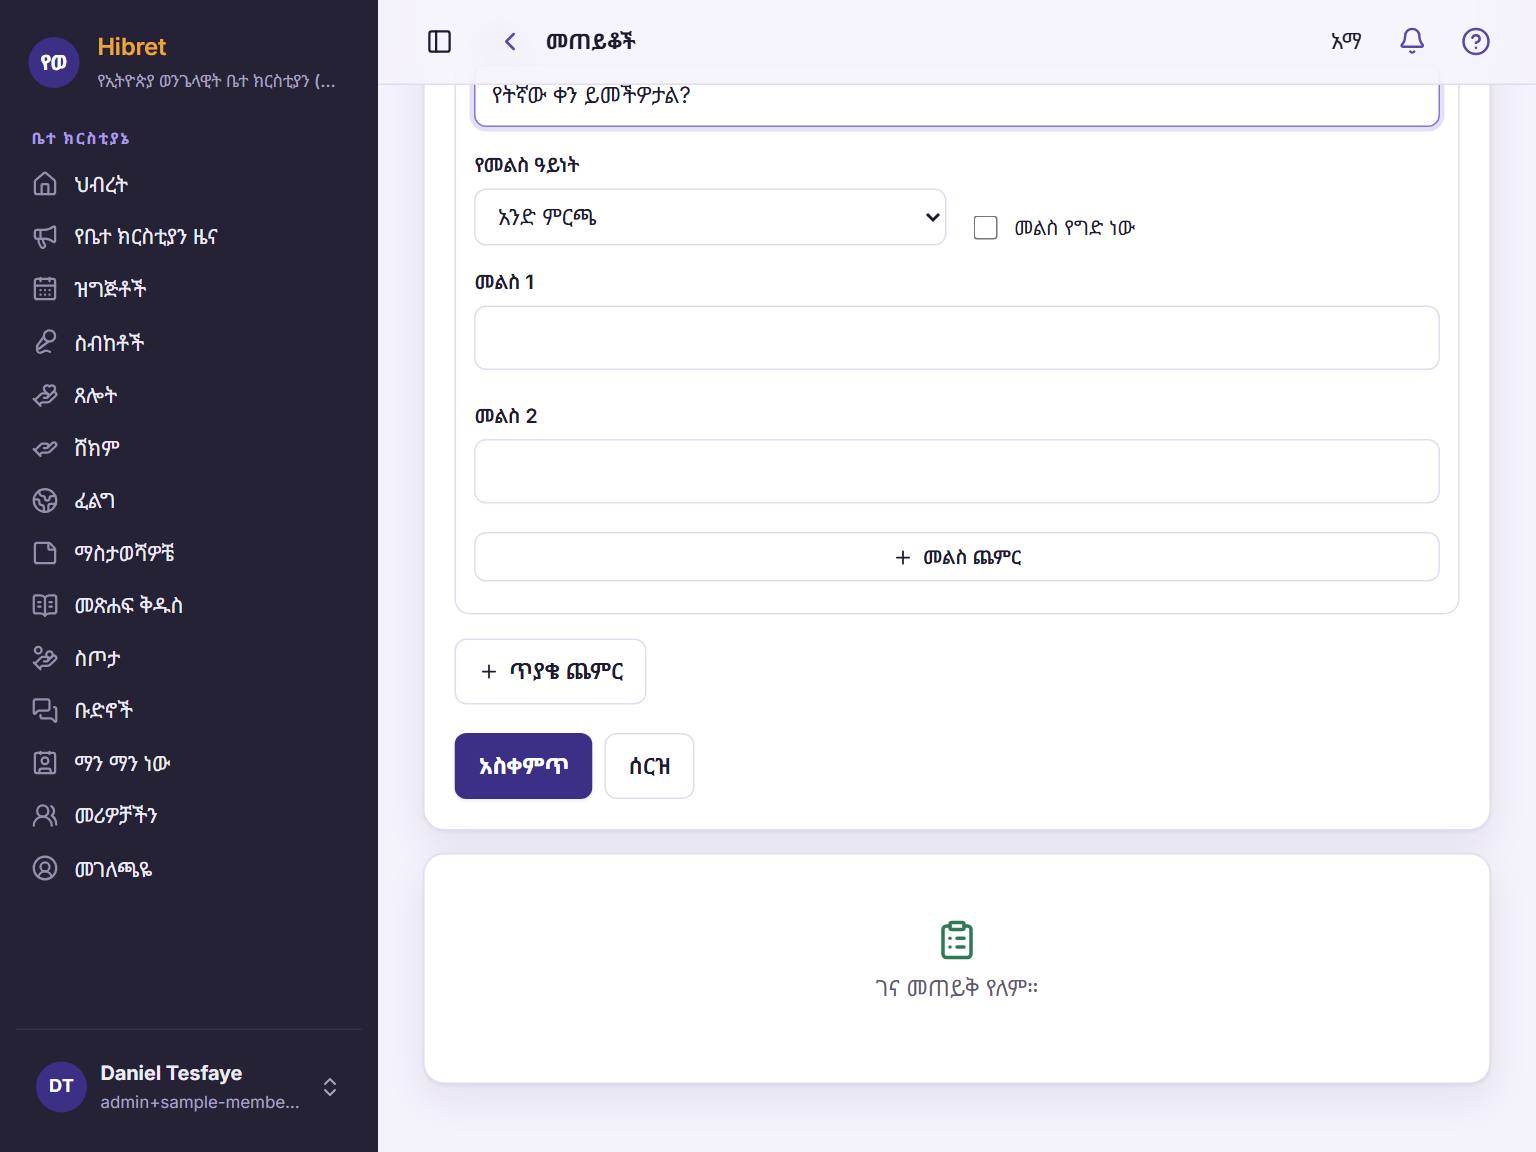This screenshot has width=1536, height=1152.
Task: Click megaphone icon for የቤተ ክርስቲያን ዜና
Action: [45, 237]
